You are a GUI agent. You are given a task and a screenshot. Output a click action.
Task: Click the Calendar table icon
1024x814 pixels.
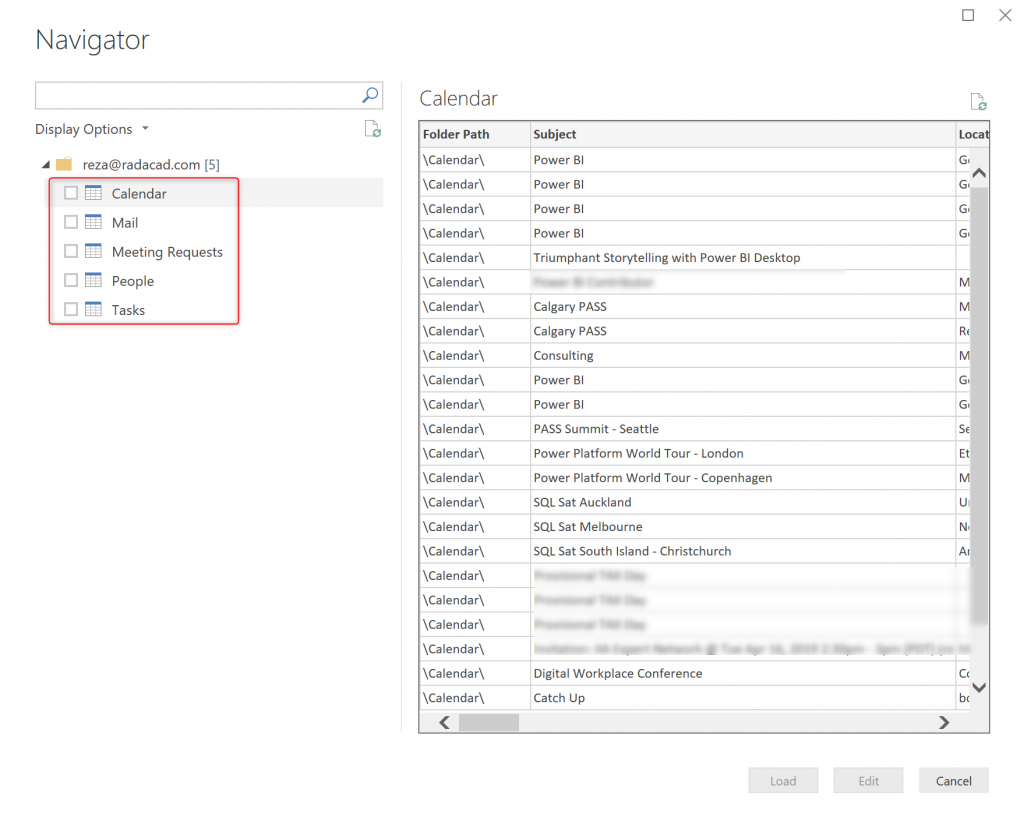click(x=94, y=193)
